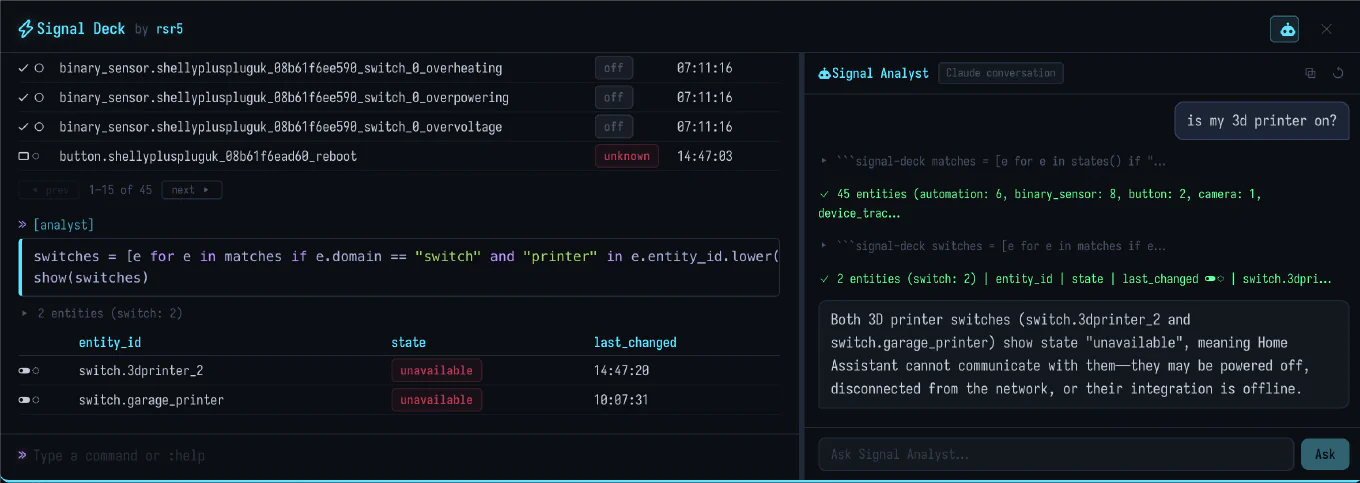Click the switches code editor block
This screenshot has width=1360, height=483.
[x=399, y=267]
